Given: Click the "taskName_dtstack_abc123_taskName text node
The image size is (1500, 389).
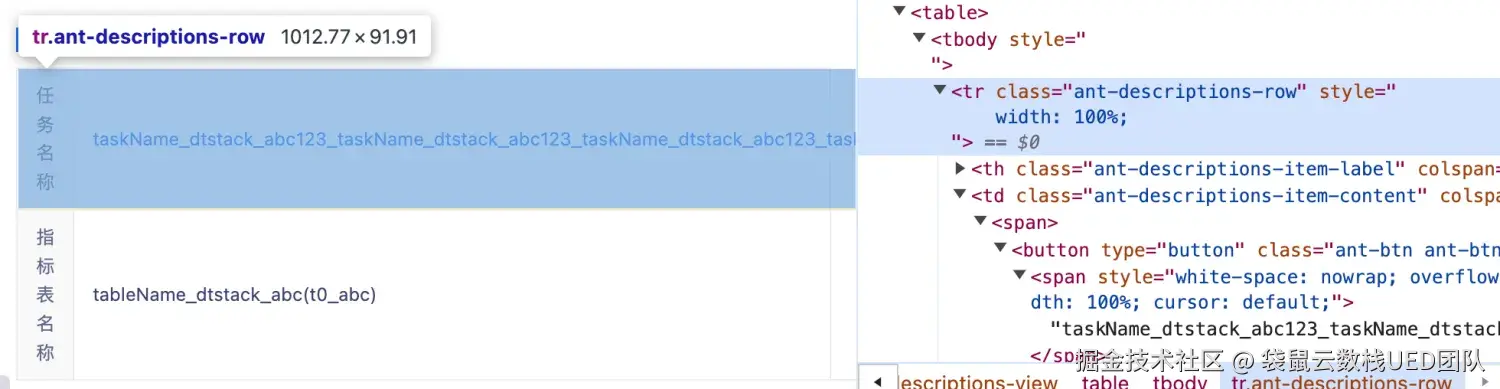Looking at the screenshot, I should (1275, 328).
